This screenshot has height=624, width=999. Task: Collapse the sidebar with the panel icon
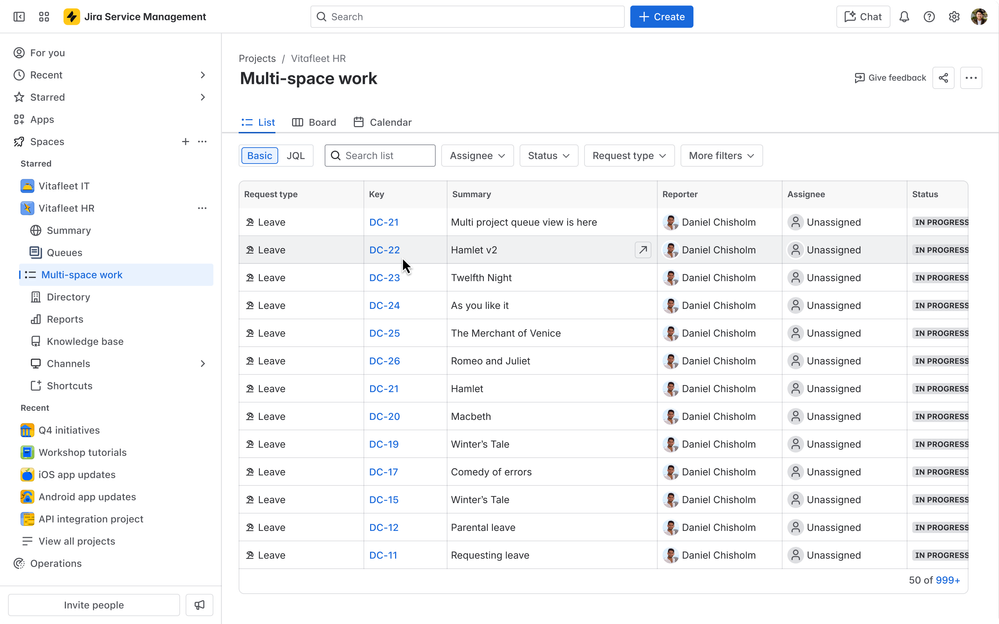[x=19, y=17]
